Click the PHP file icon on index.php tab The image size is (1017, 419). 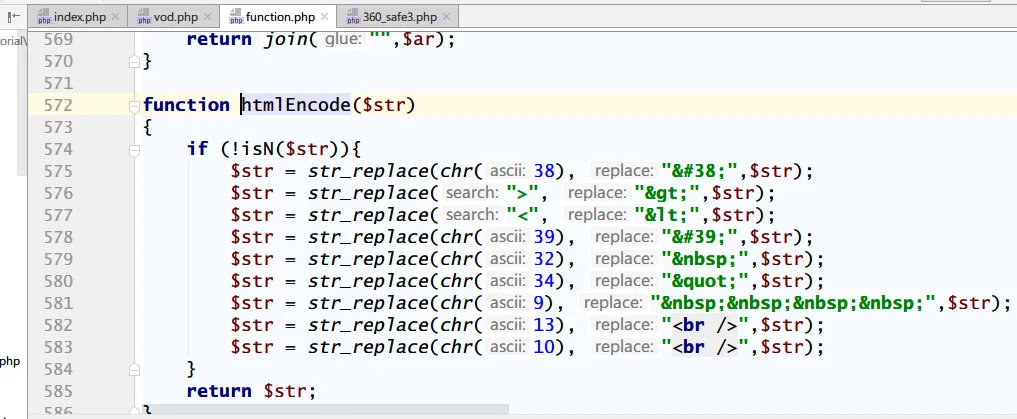(x=44, y=17)
